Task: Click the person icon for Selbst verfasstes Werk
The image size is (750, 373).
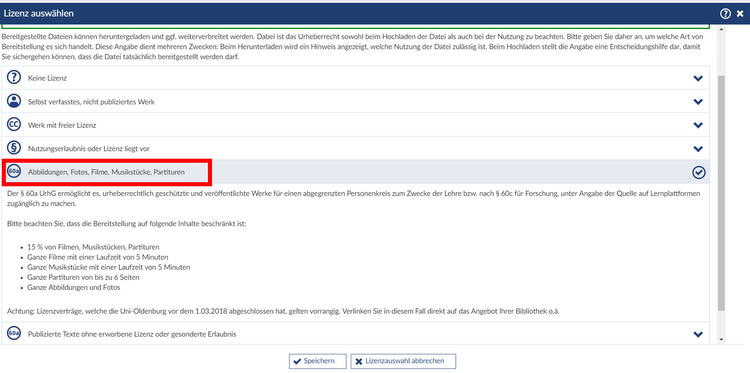Action: 14,101
